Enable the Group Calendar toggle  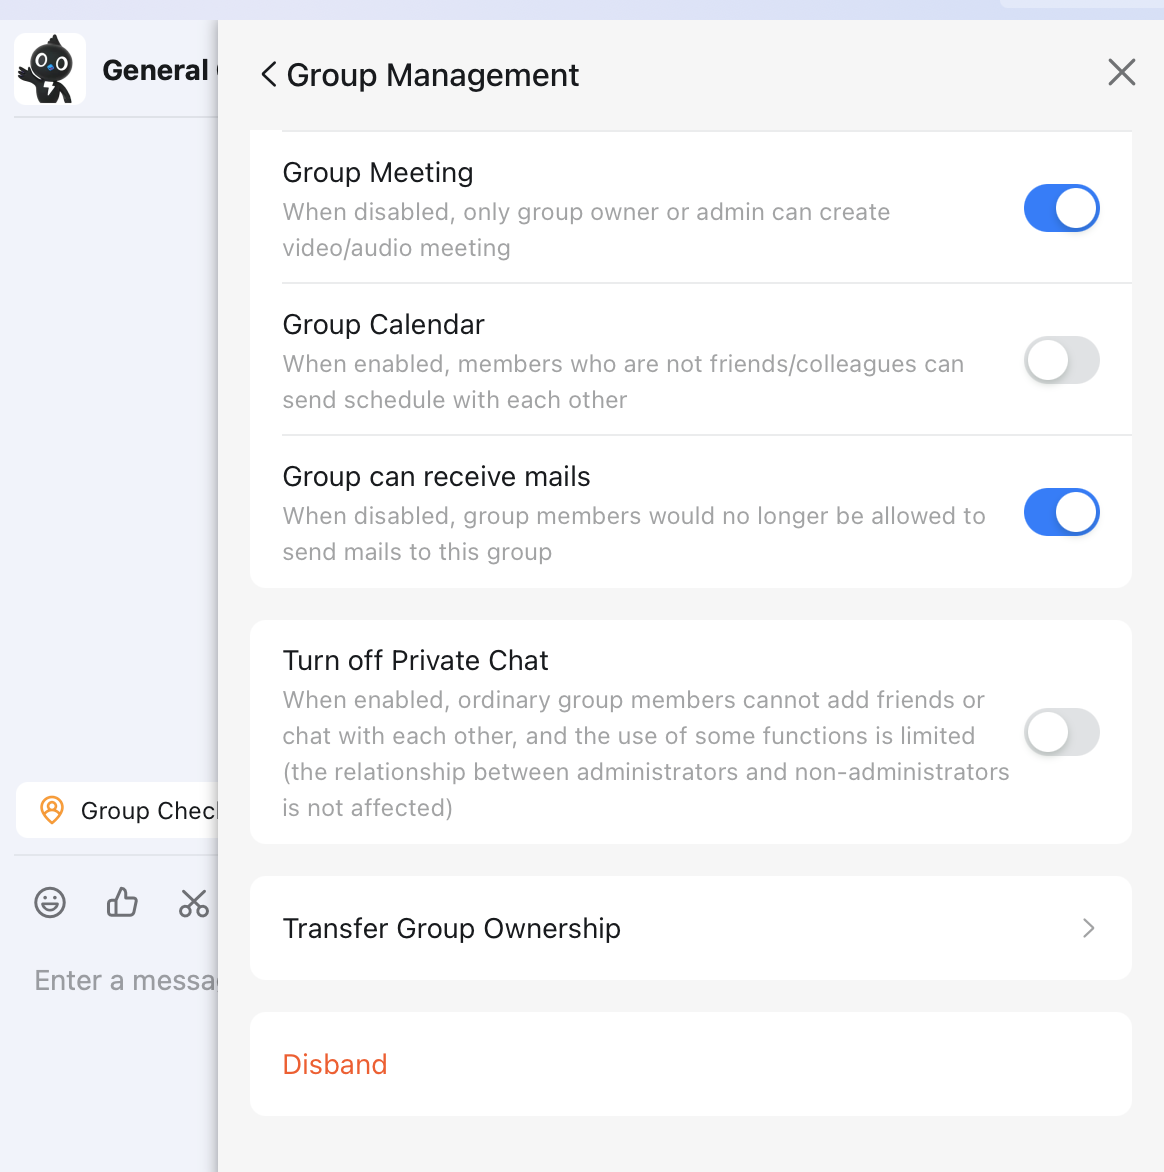1061,360
